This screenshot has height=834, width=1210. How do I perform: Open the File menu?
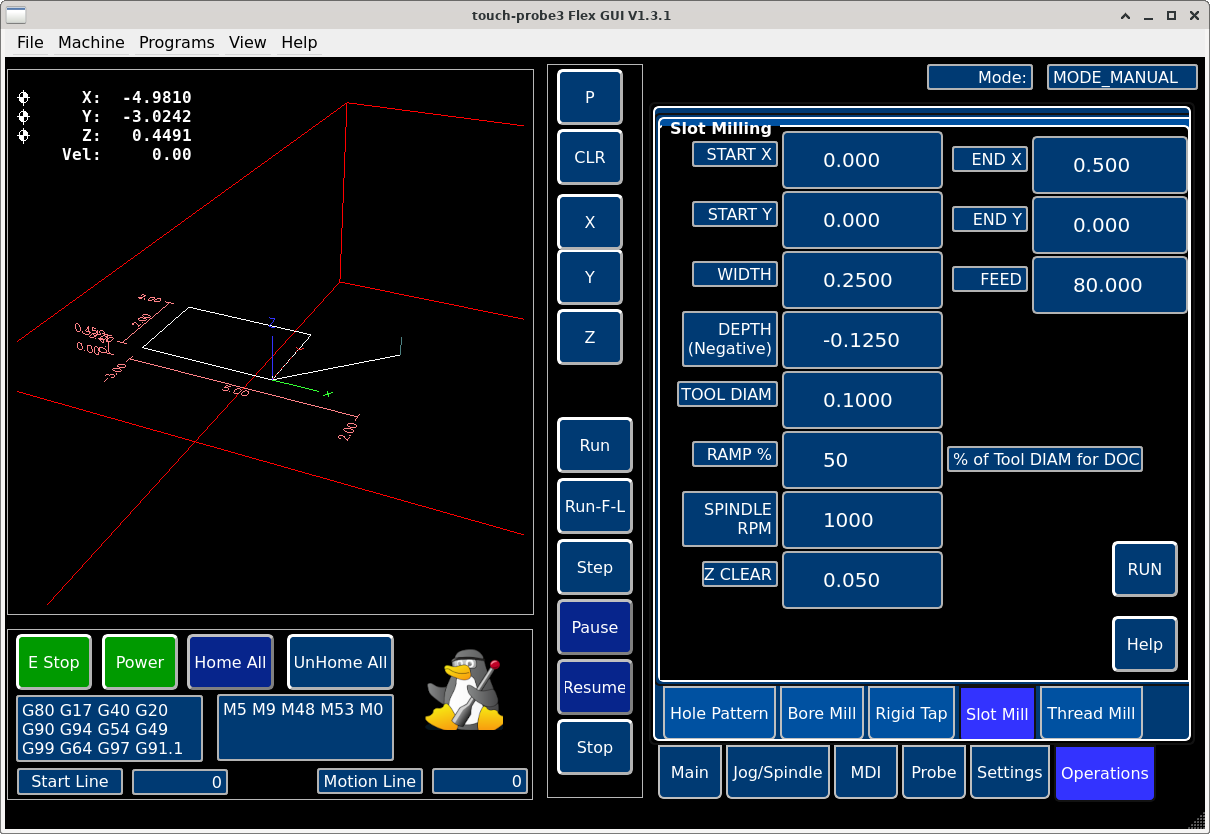pyautogui.click(x=30, y=42)
